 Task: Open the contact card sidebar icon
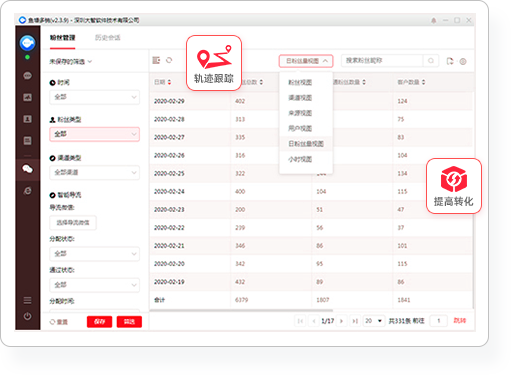(27, 119)
